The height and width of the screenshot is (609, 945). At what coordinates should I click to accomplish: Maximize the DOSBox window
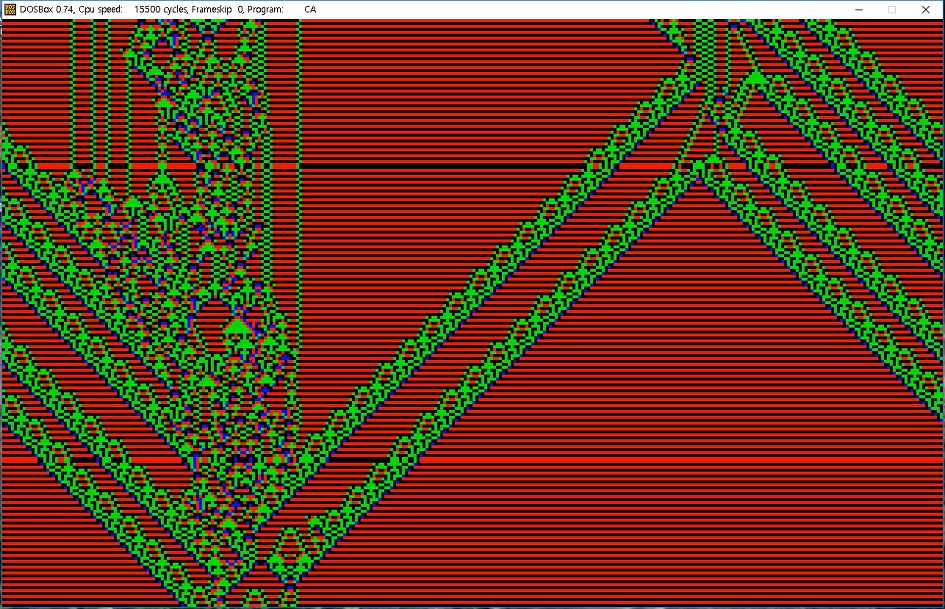[x=892, y=10]
